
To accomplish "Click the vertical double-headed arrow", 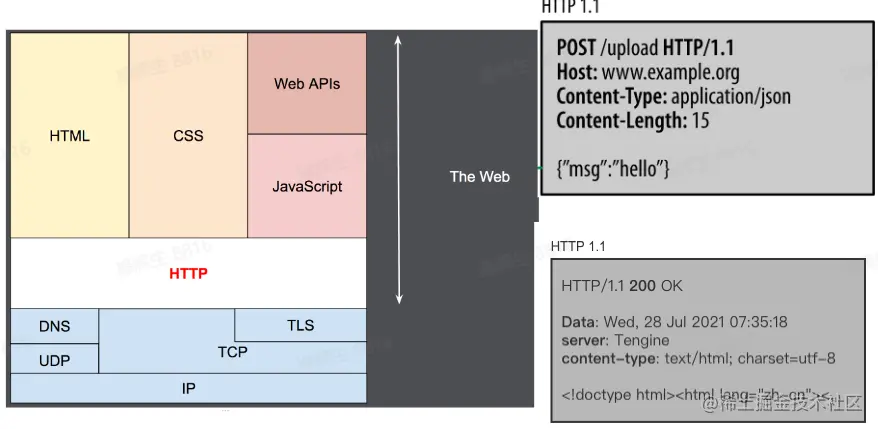I will point(399,170).
